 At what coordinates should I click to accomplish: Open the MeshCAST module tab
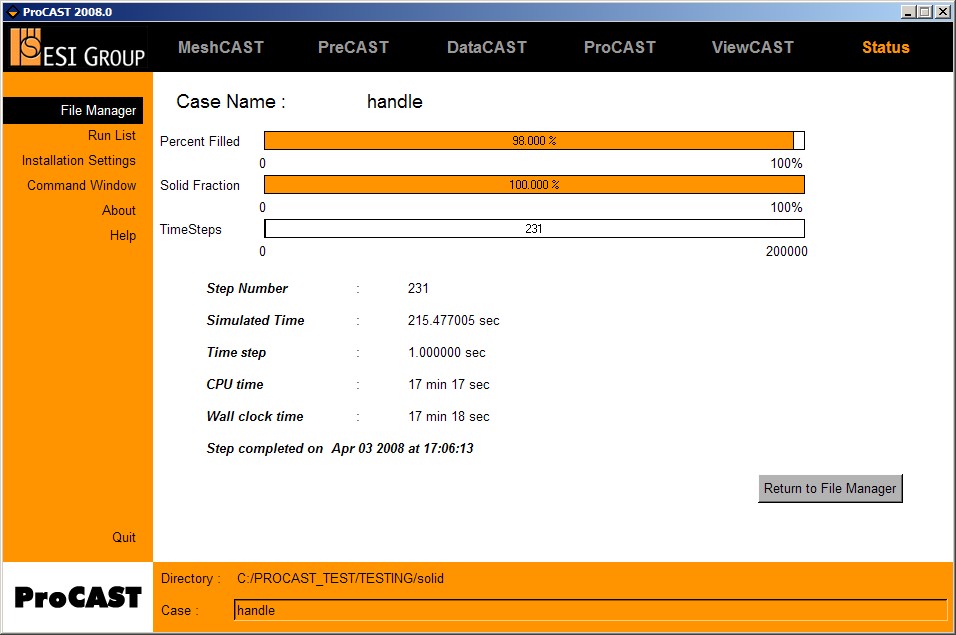click(x=221, y=48)
